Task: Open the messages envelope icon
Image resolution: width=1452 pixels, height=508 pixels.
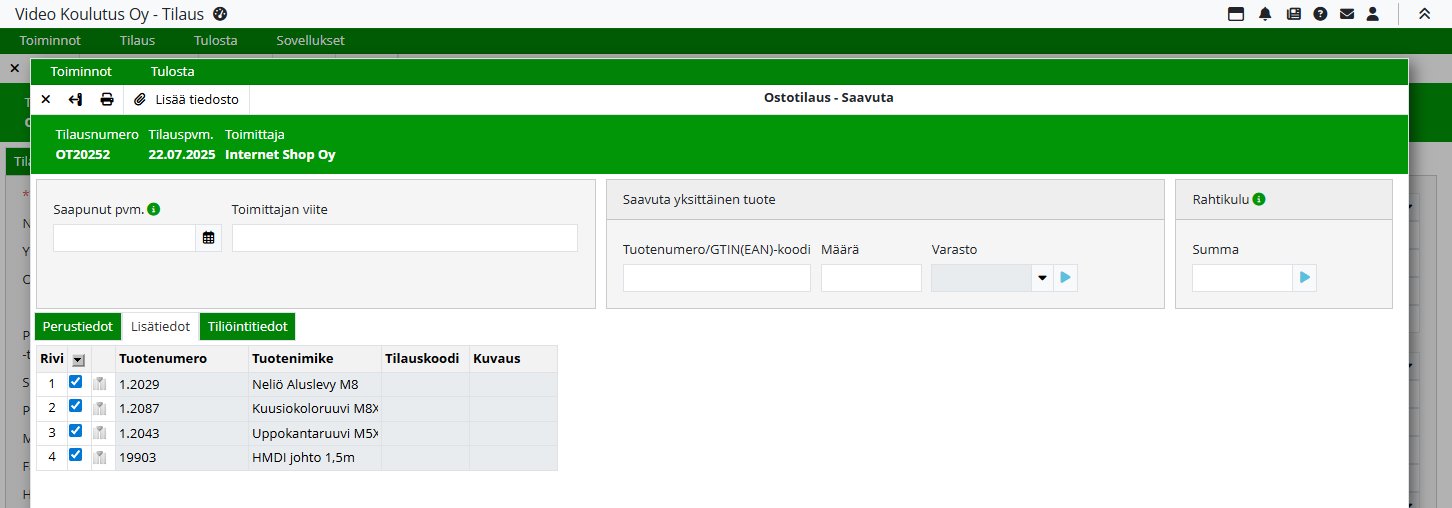Action: pyautogui.click(x=1347, y=14)
